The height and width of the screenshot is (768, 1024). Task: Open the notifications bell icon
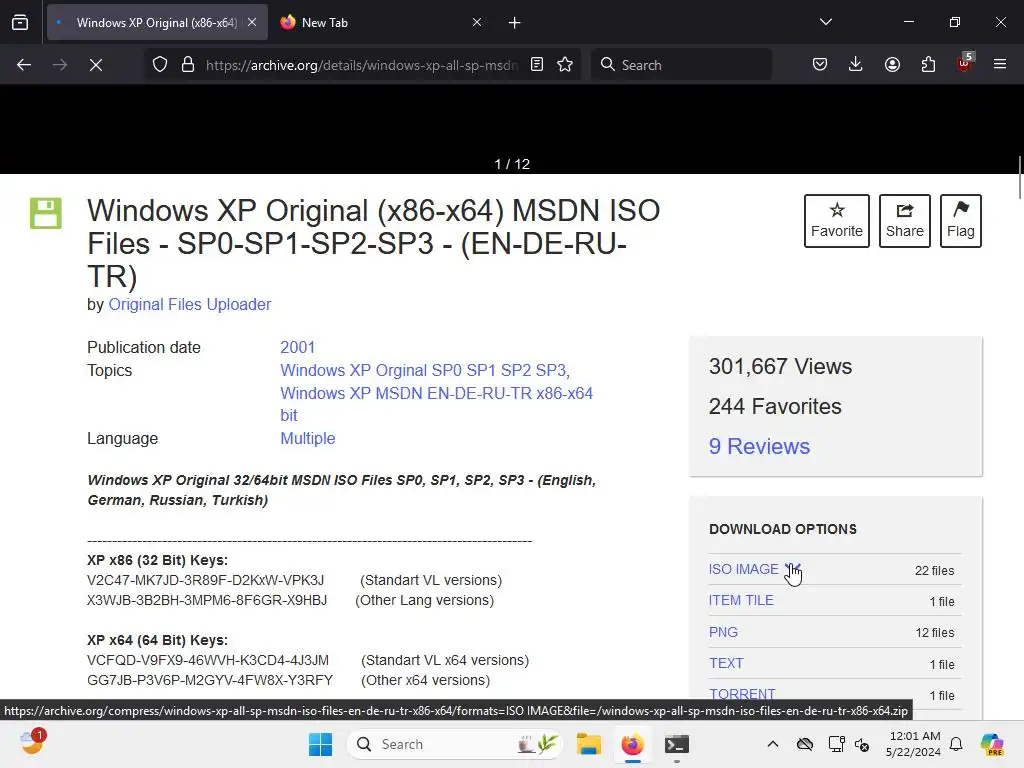tap(956, 744)
